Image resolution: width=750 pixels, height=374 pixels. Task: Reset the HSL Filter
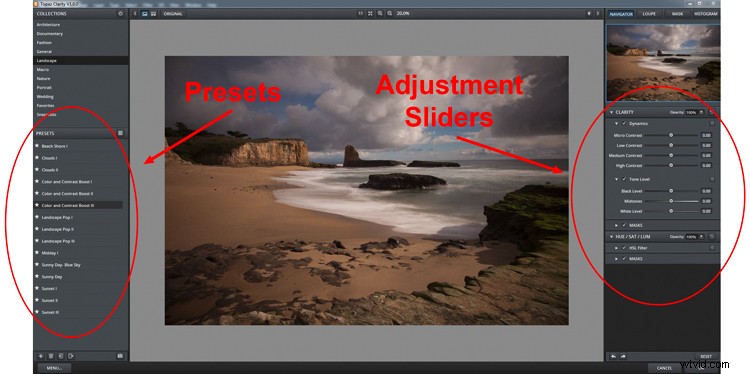pyautogui.click(x=712, y=248)
